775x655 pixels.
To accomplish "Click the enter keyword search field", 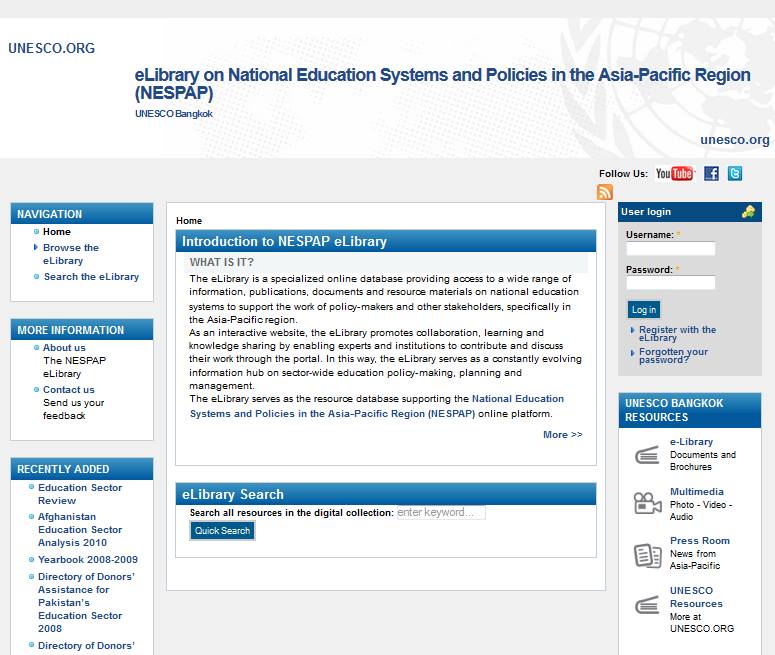I will tap(441, 513).
